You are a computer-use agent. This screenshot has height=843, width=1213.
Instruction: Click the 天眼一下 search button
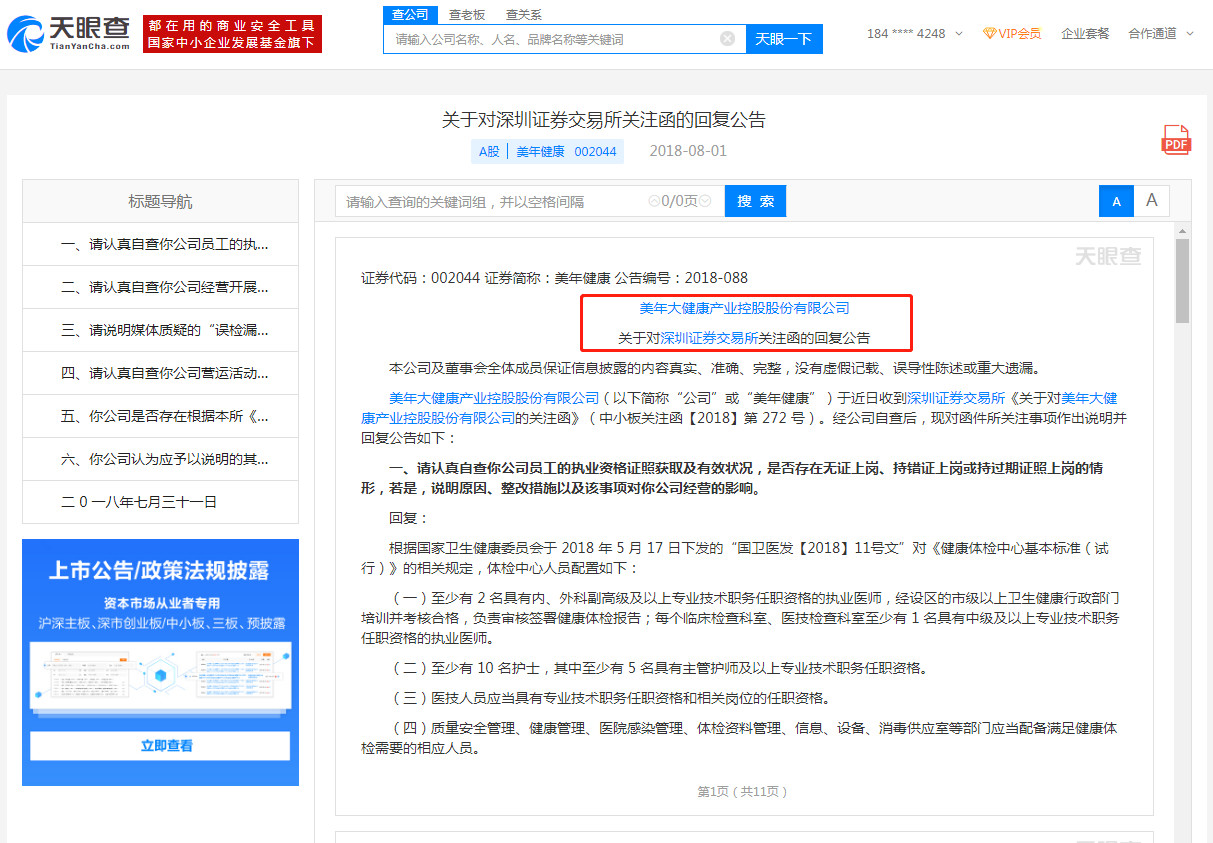pos(784,39)
